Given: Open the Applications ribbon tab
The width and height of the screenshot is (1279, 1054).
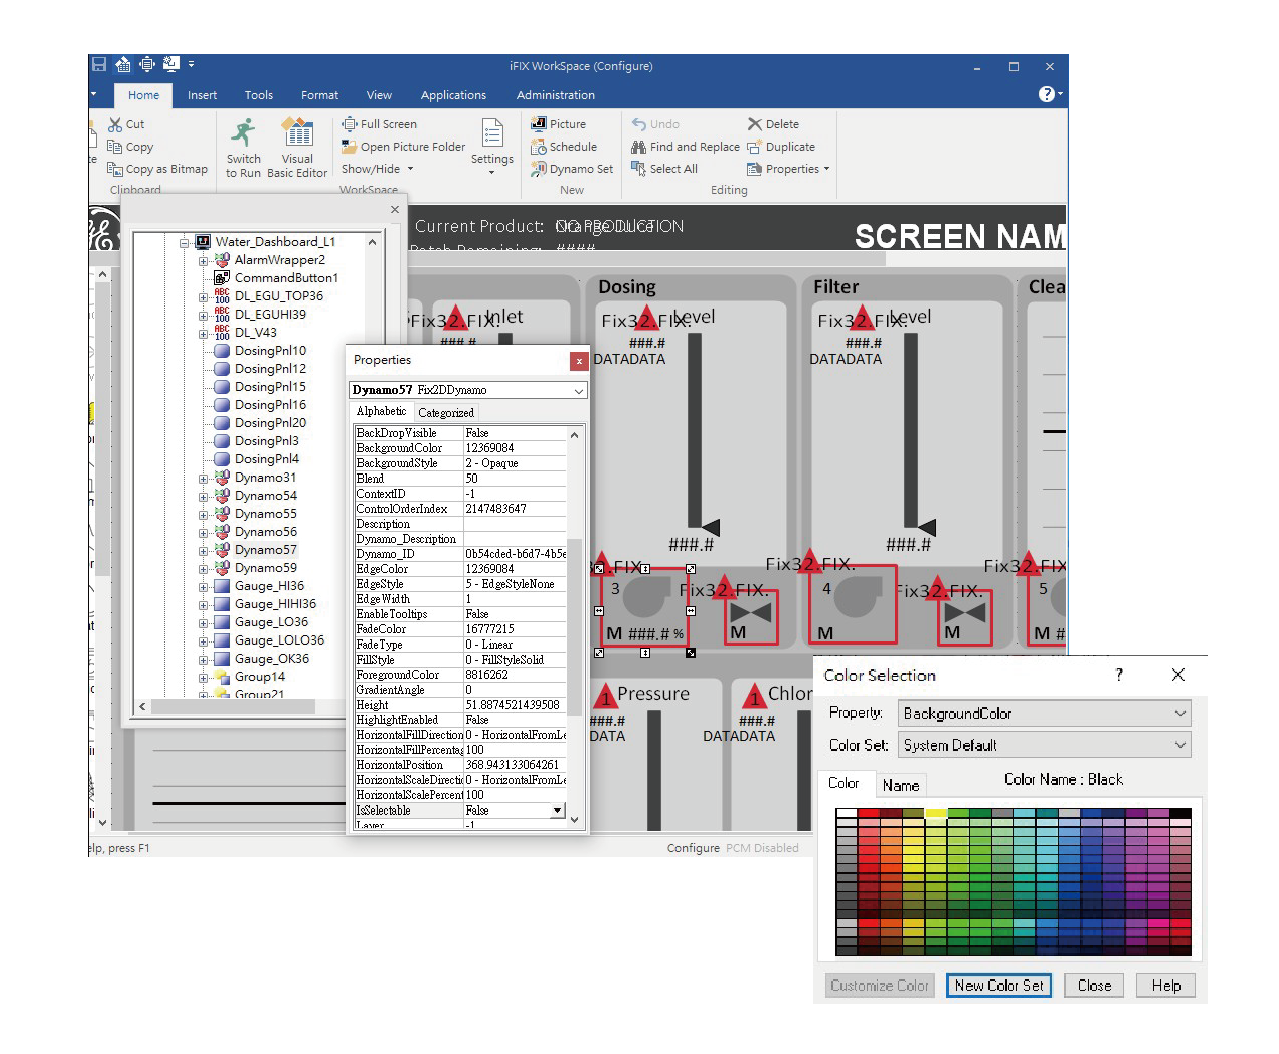Looking at the screenshot, I should click(x=453, y=95).
